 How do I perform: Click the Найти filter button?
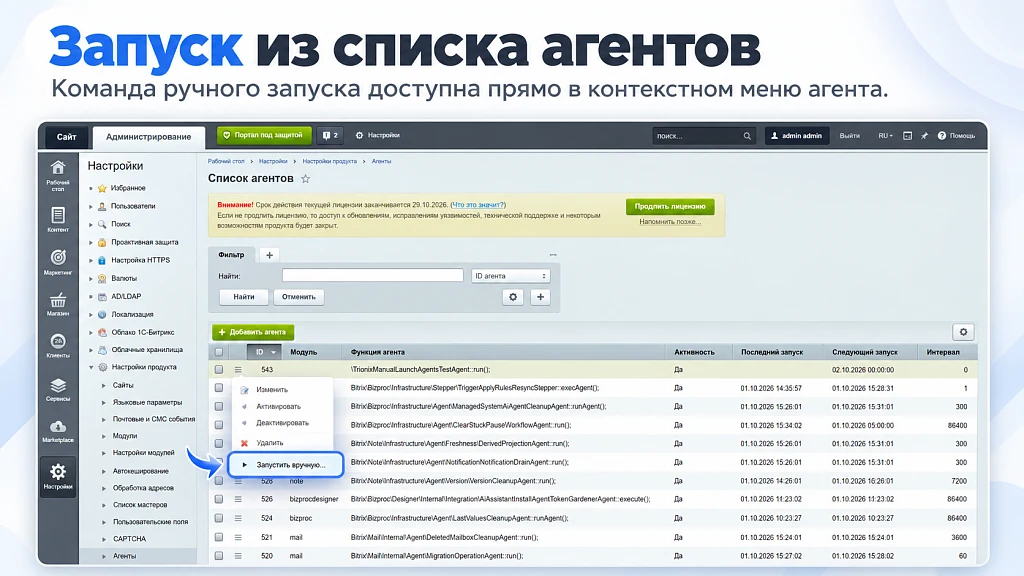tap(244, 297)
